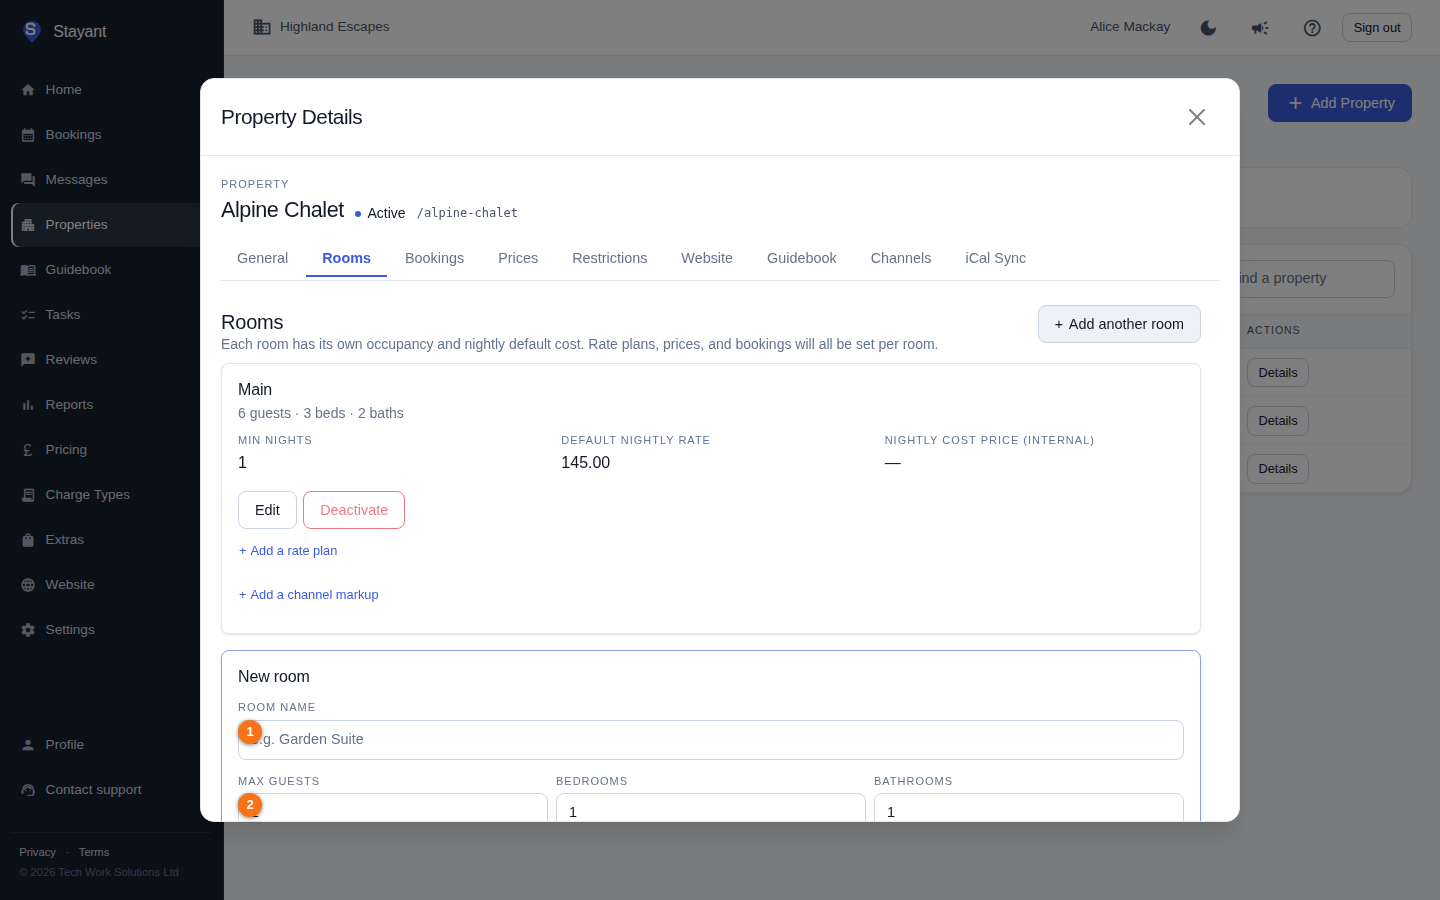Open the Channels tab
This screenshot has width=1440, height=900.
901,258
